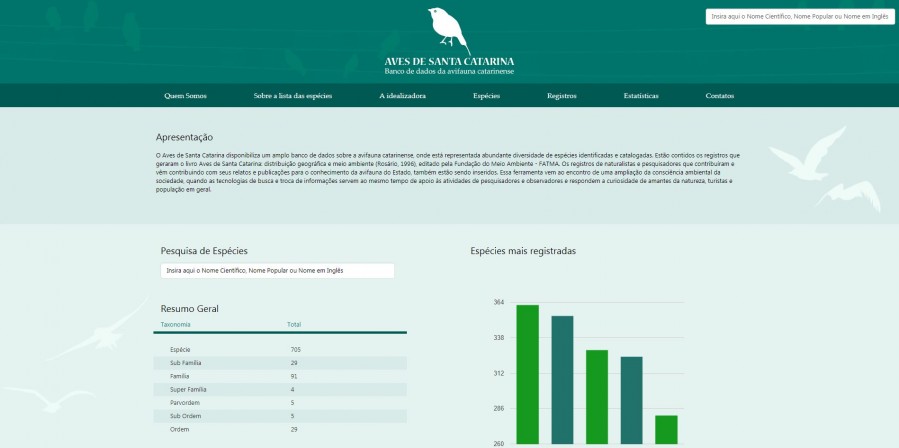The image size is (899, 448).
Task: Click the white bird logo
Action: 448,29
